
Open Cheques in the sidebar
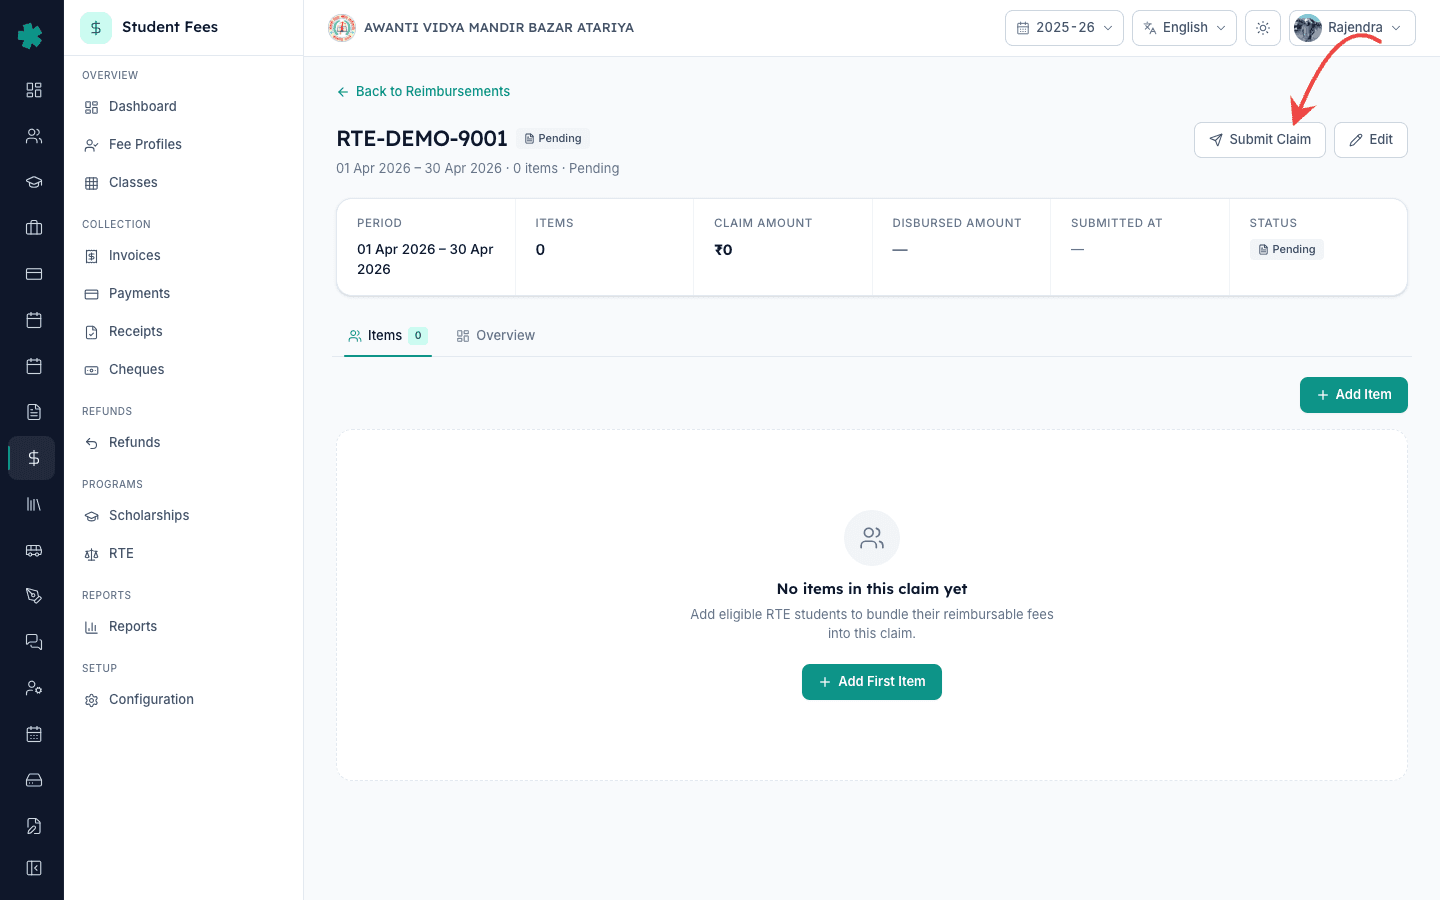[183, 370]
